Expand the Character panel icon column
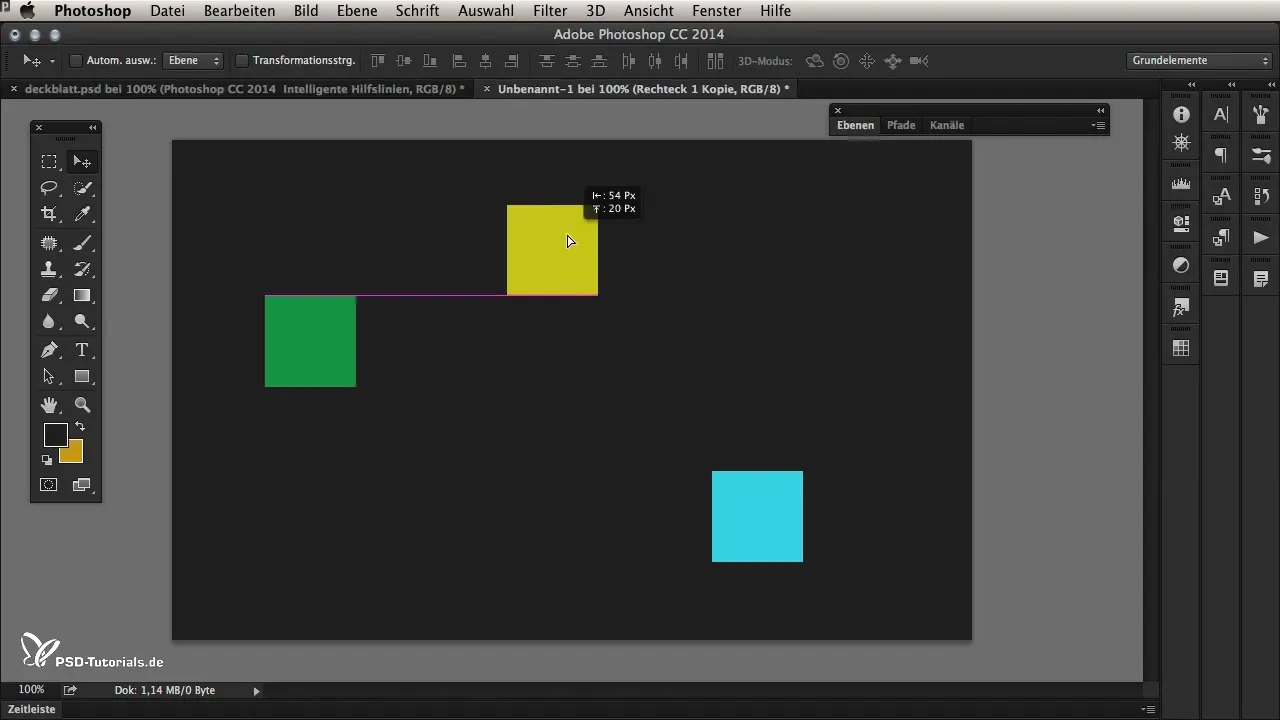Image resolution: width=1280 pixels, height=720 pixels. 1232,85
